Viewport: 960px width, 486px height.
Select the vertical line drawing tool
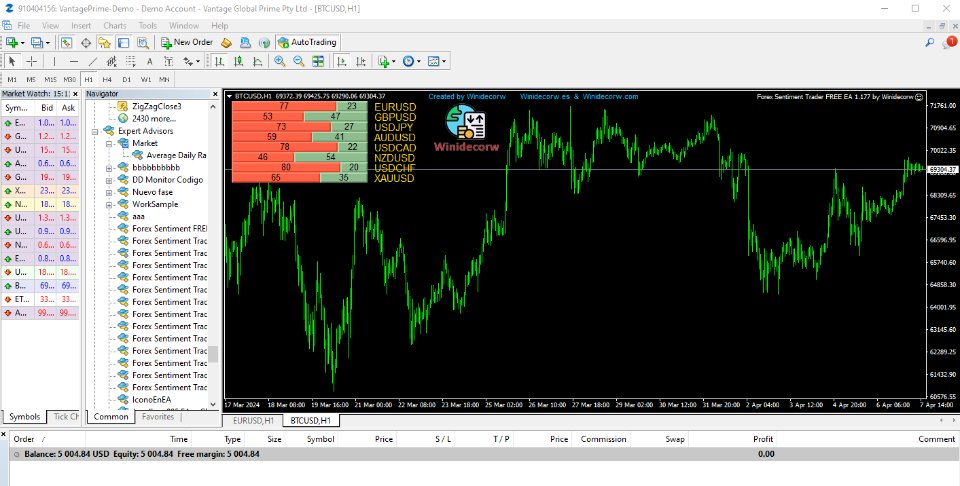pos(54,61)
